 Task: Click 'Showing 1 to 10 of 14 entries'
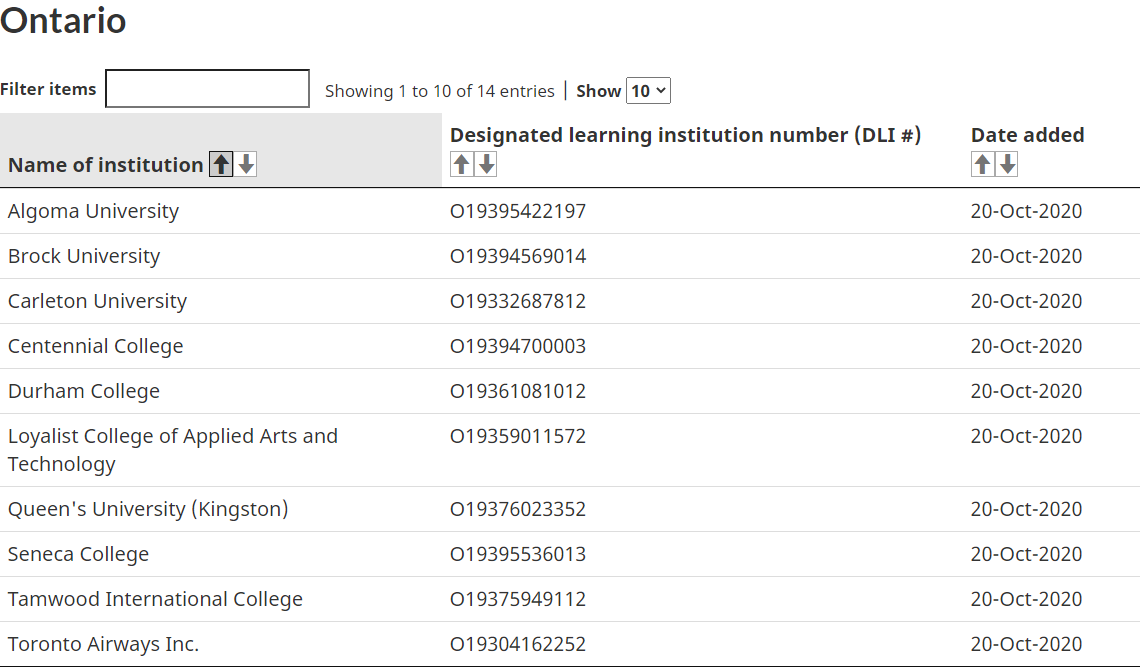pos(439,91)
